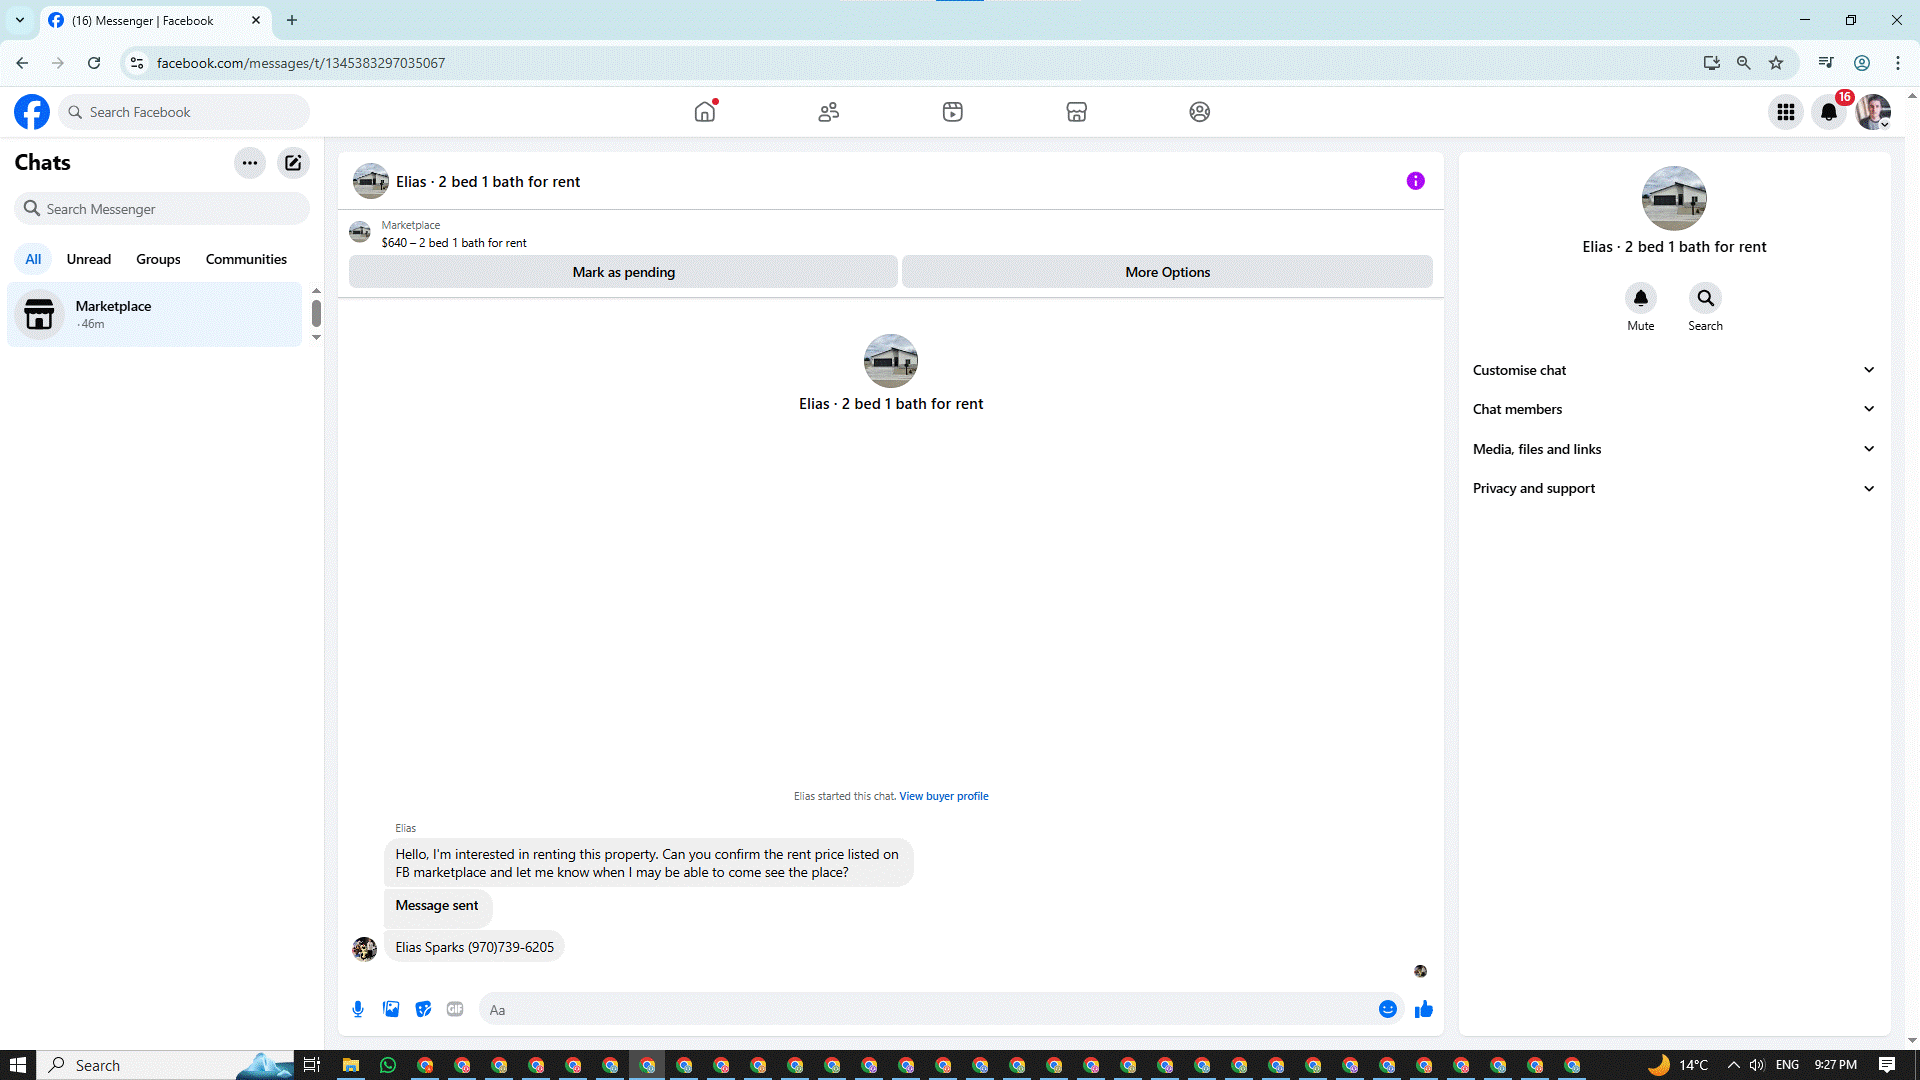Reload the page in the browser
This screenshot has height=1080, width=1920.
pos(94,63)
